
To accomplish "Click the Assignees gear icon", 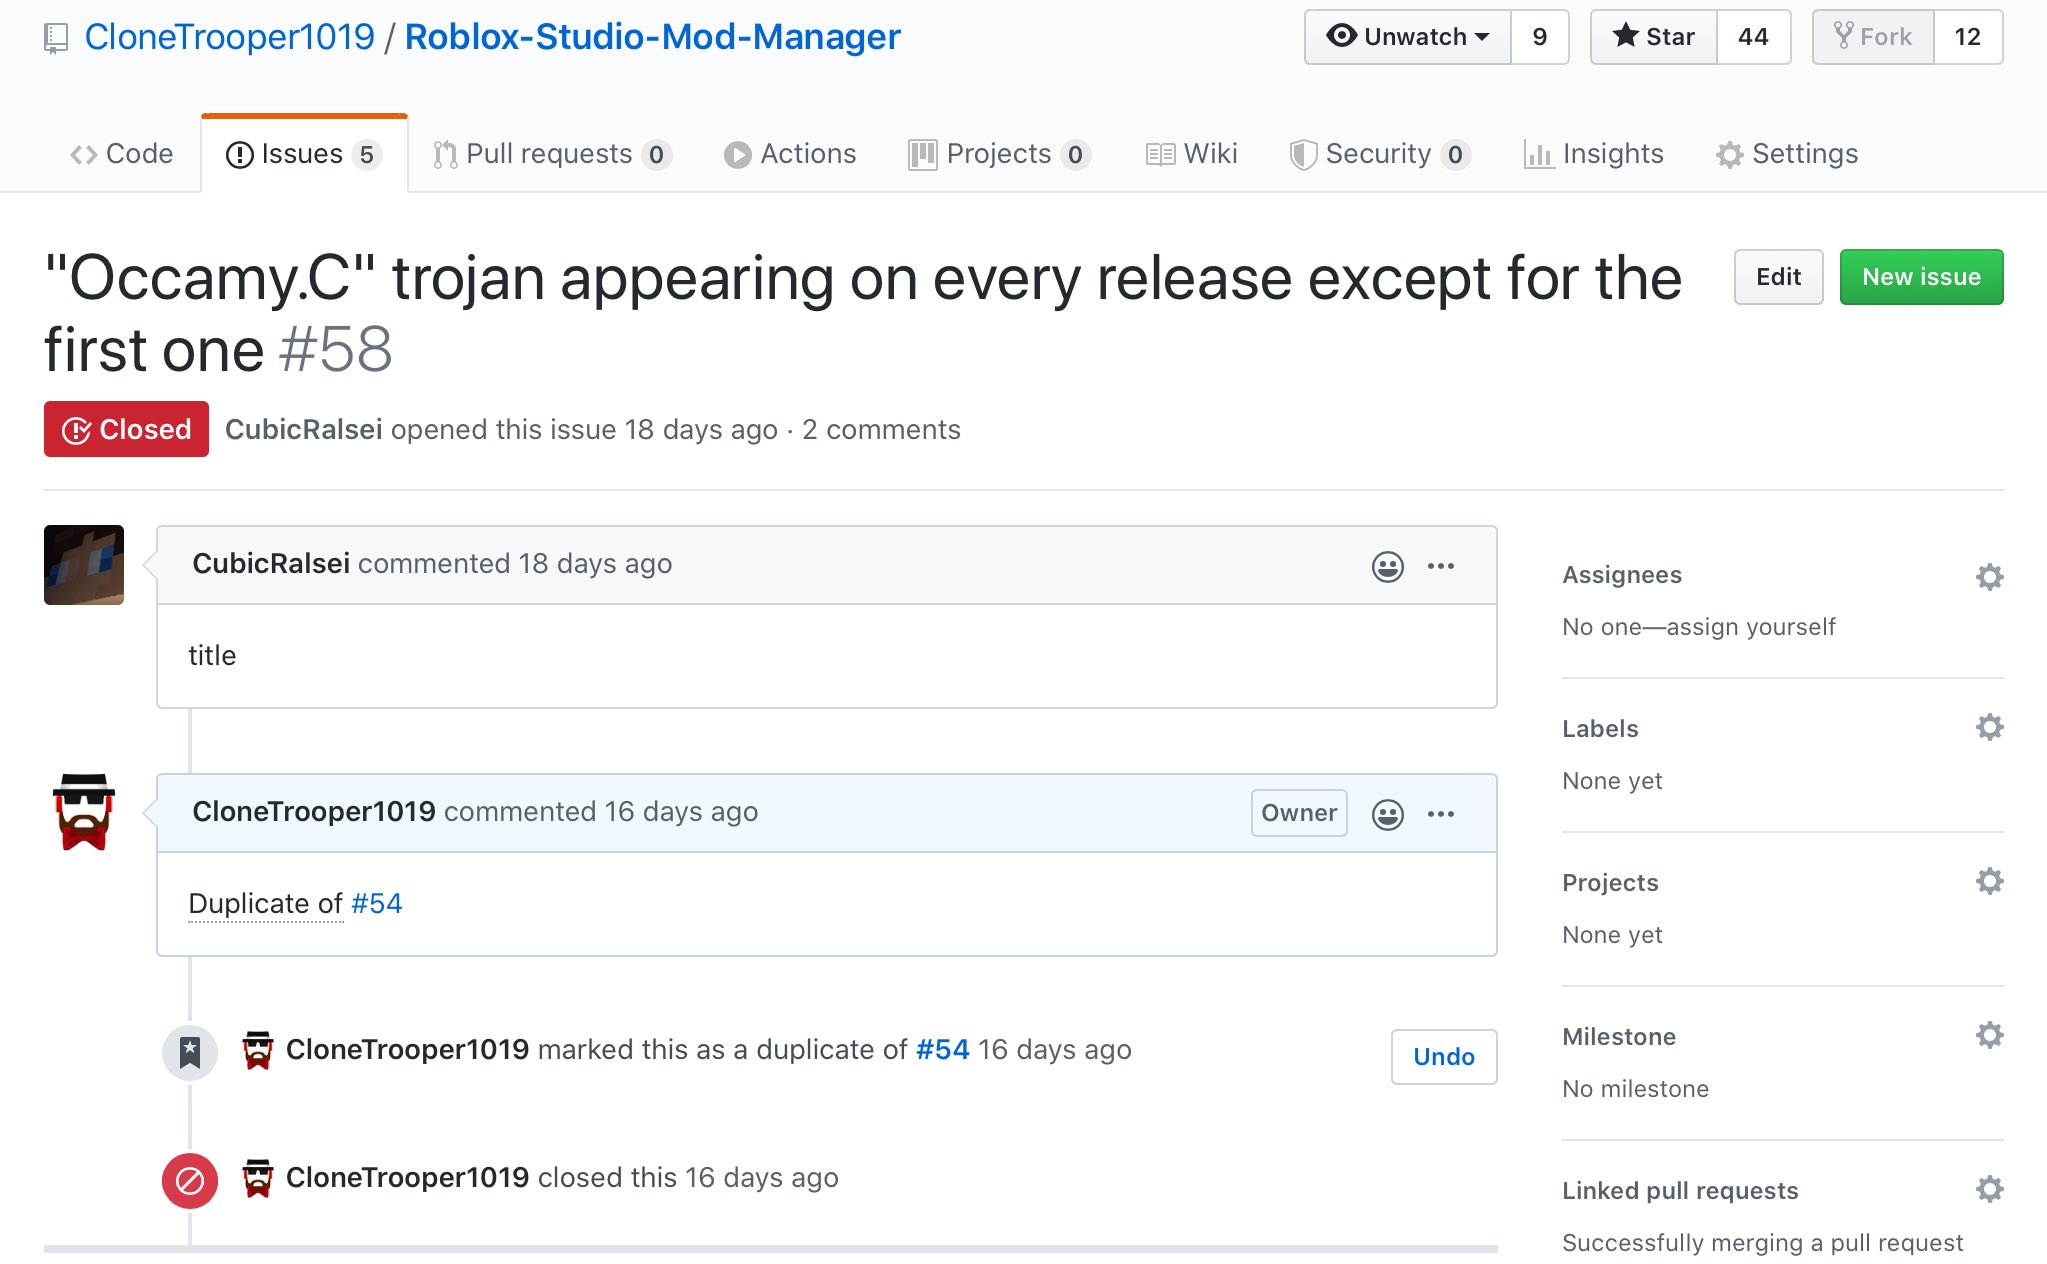I will pos(1989,577).
